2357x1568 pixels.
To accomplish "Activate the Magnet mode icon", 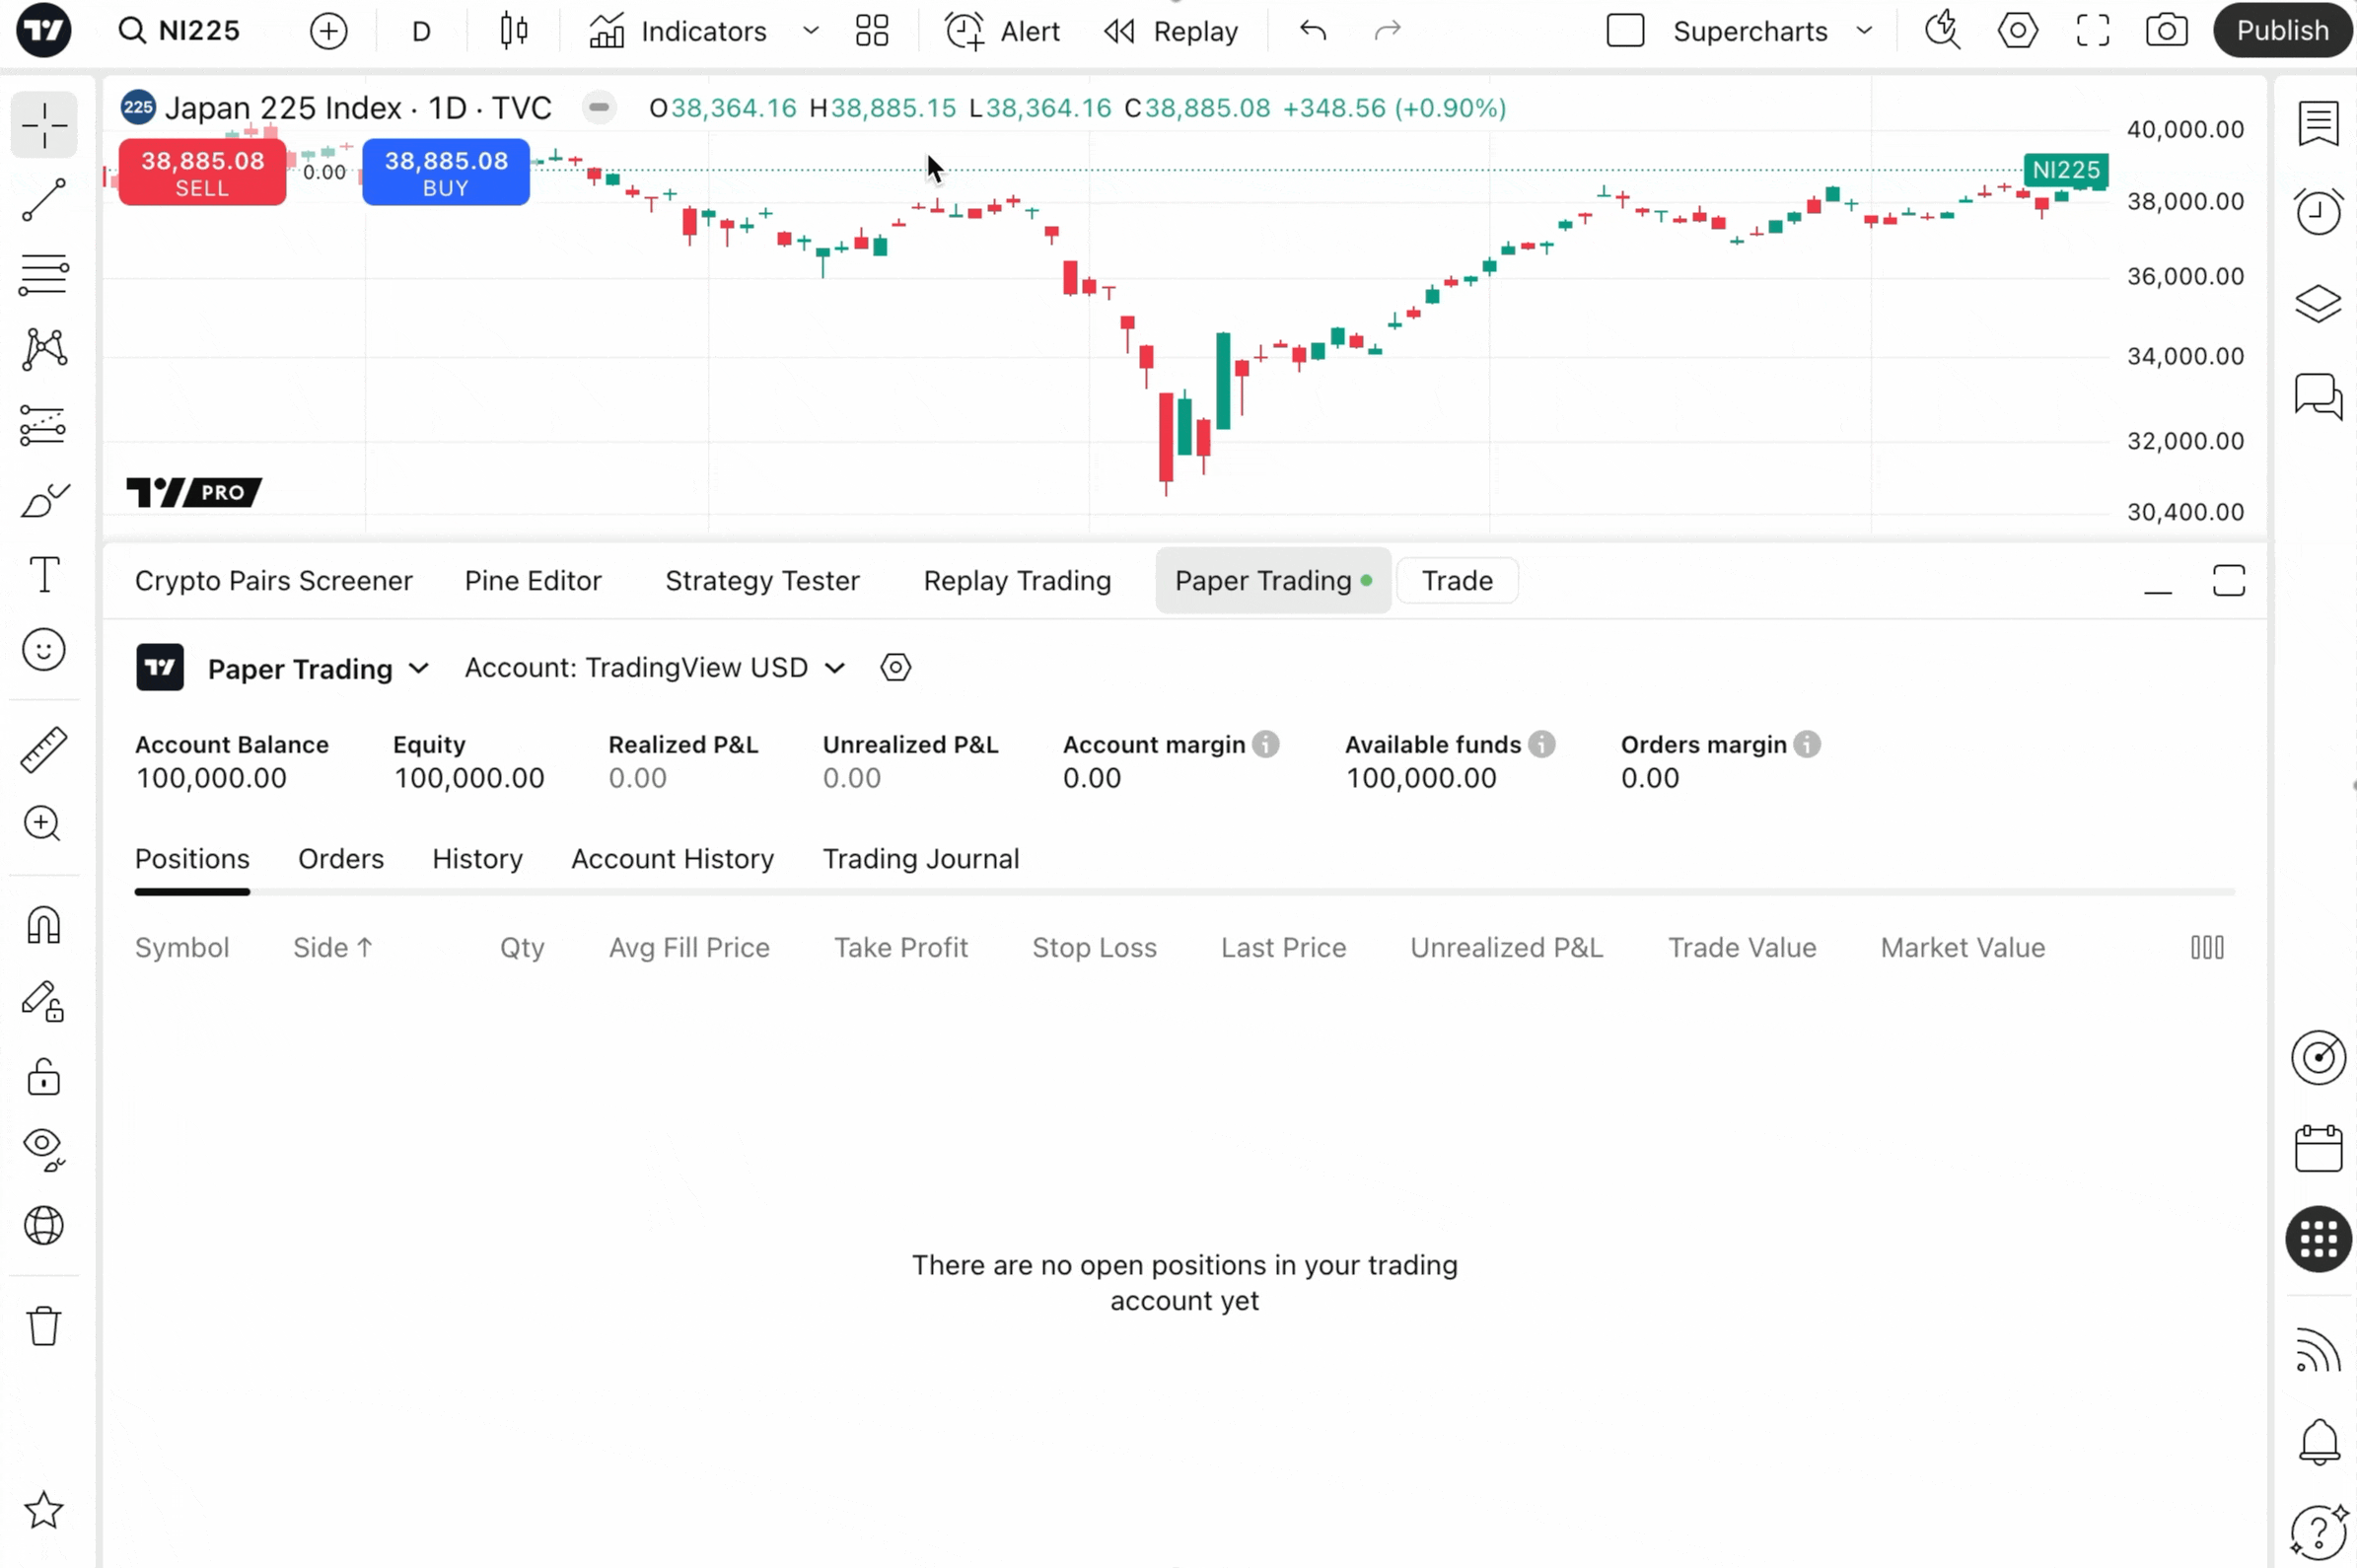I will (44, 925).
